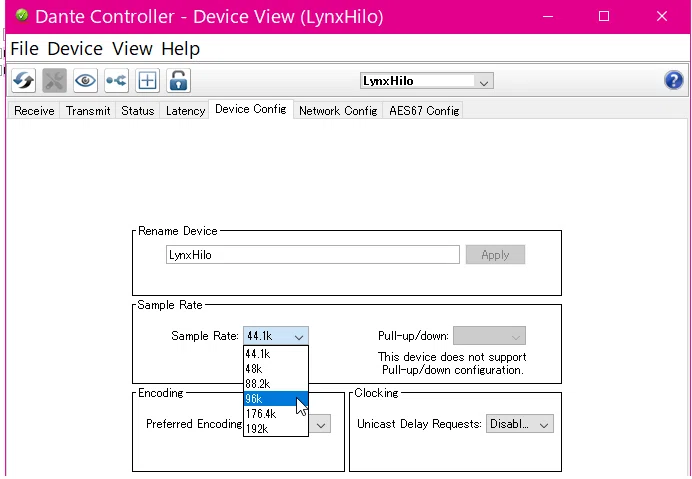Viewport: 692px width, 479px height.
Task: Select 176.4k in sample rate list
Action: (x=276, y=414)
